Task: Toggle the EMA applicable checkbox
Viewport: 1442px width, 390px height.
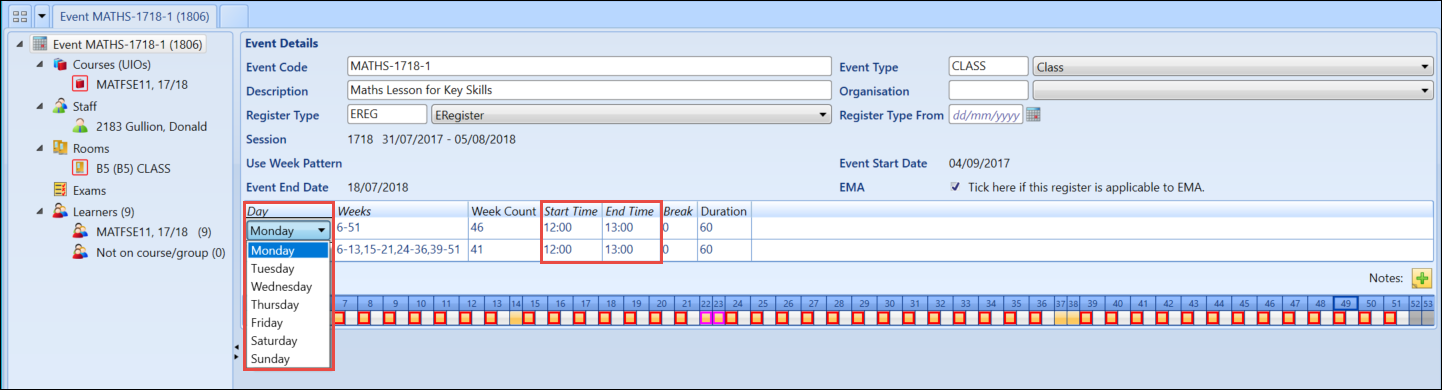Action: pos(956,187)
